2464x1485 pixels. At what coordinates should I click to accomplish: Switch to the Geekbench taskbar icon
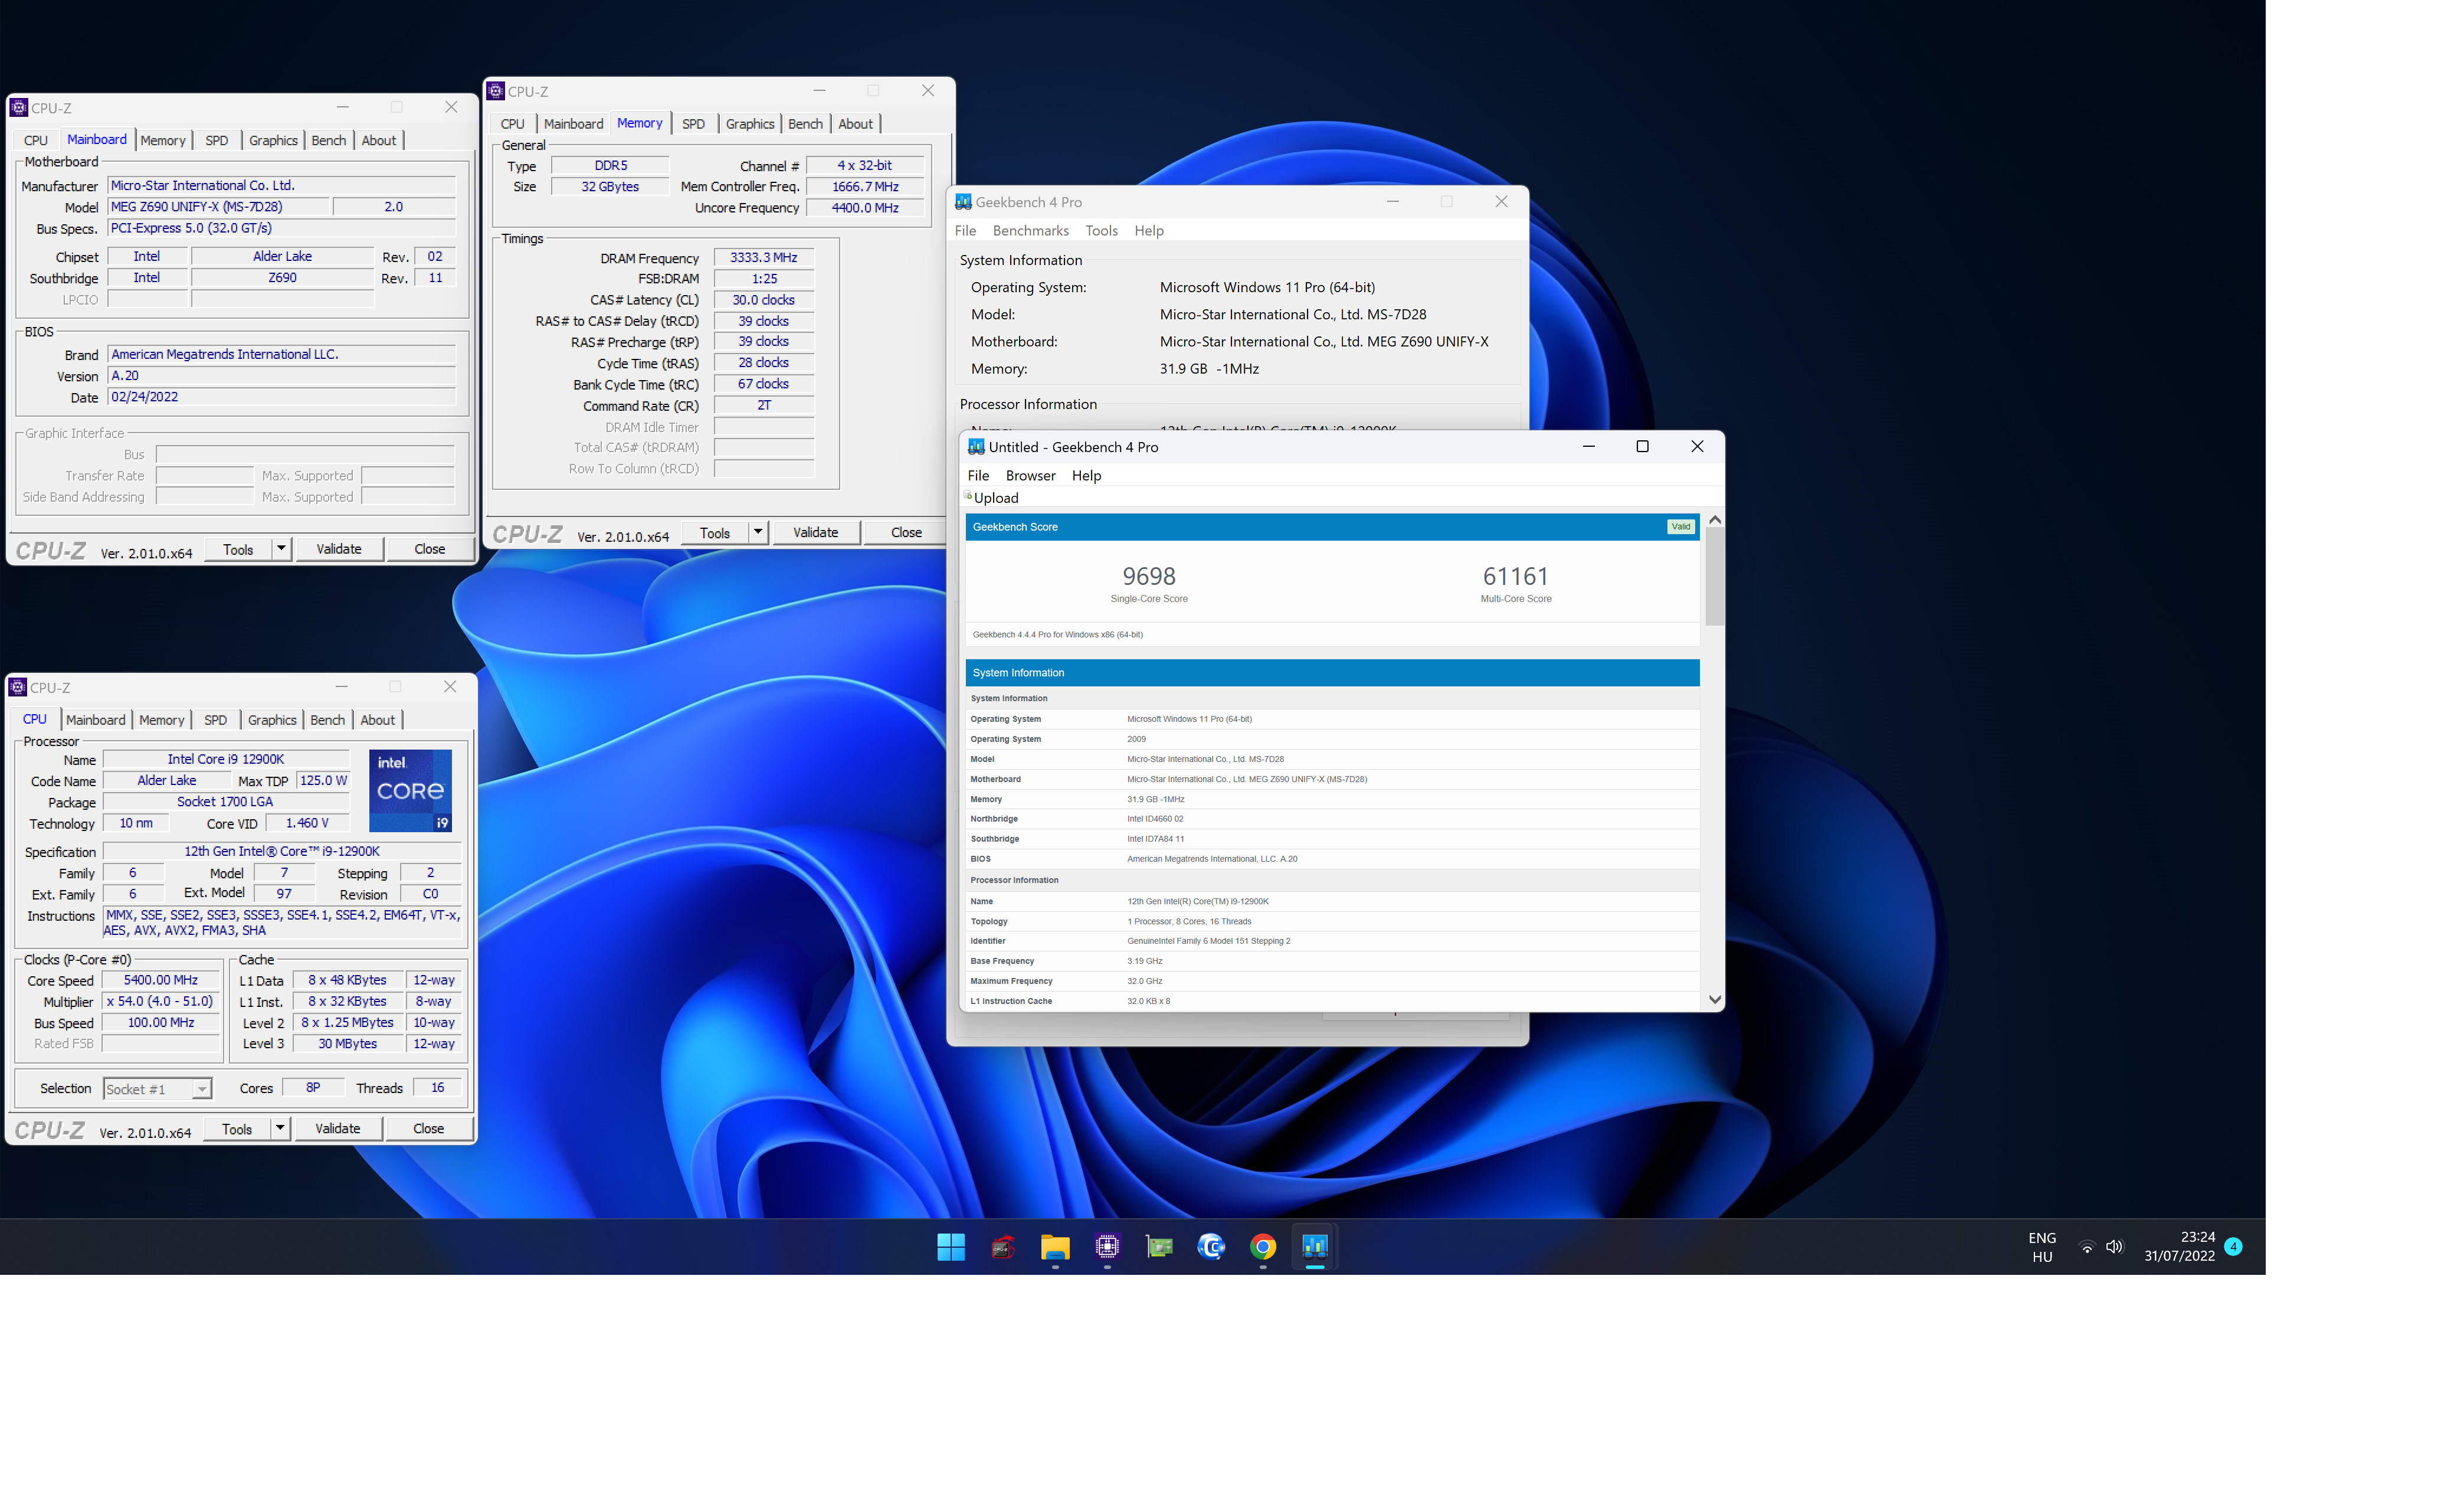click(1315, 1246)
